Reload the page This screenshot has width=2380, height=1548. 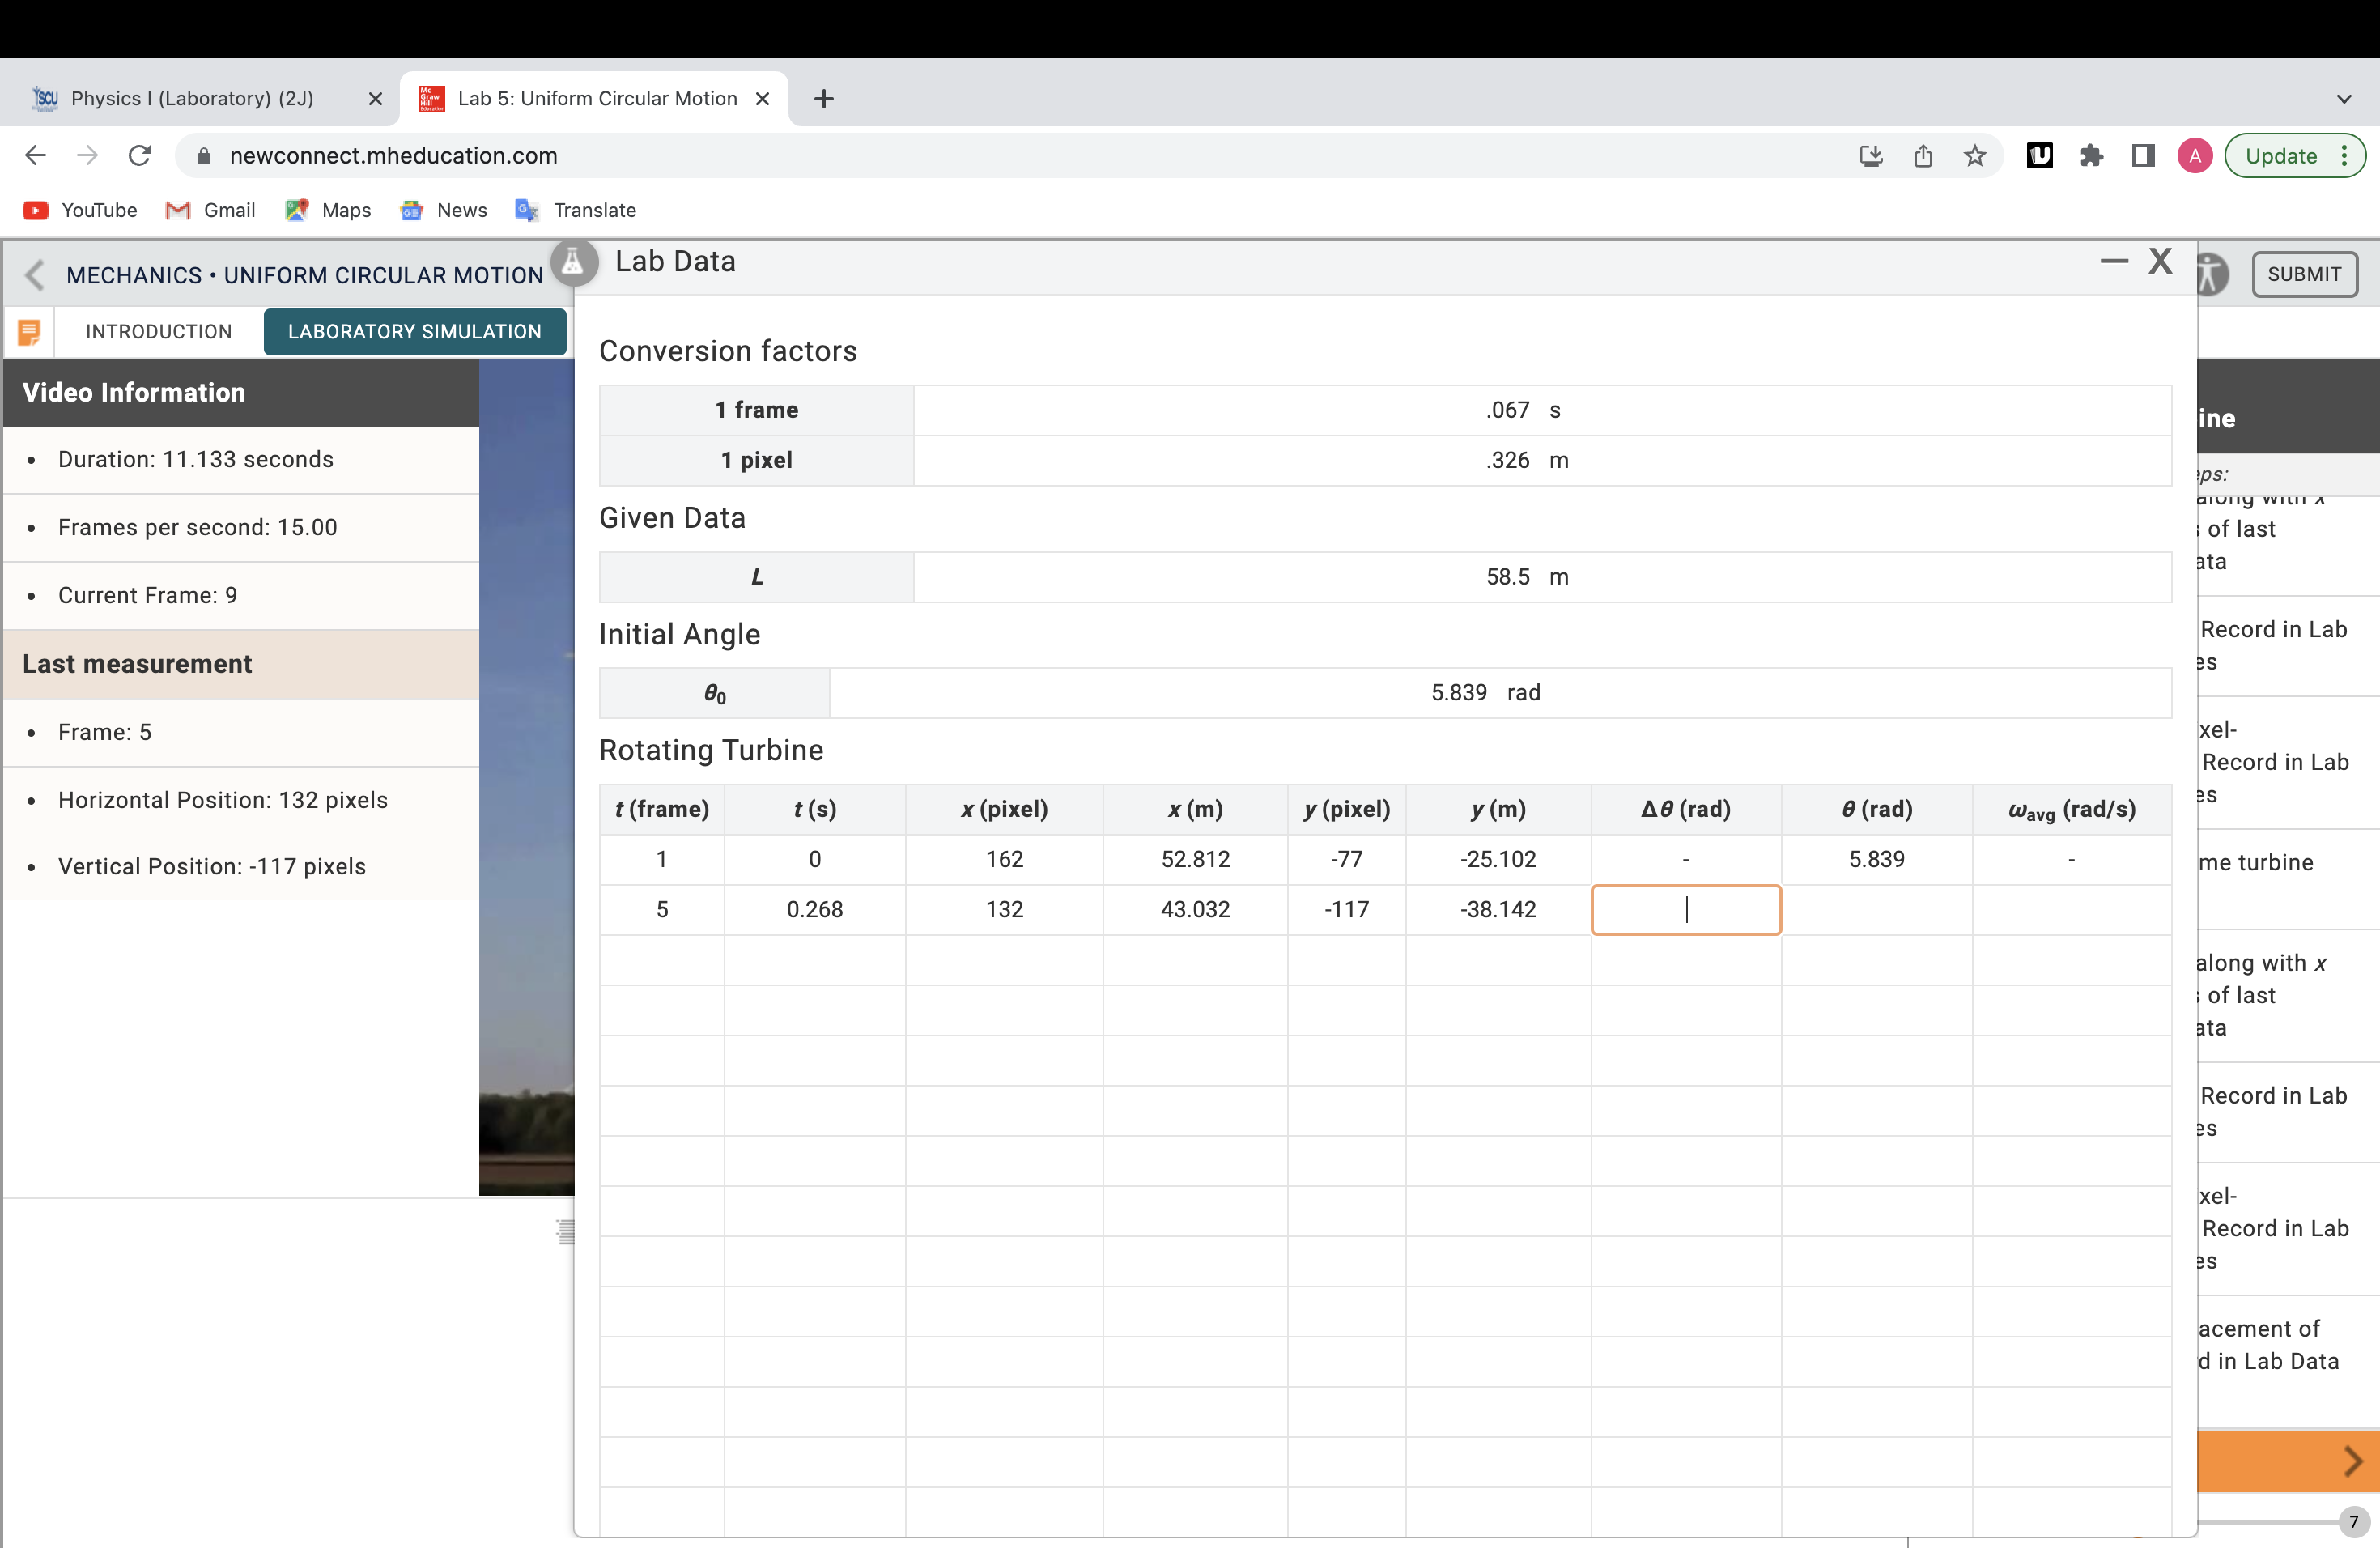pyautogui.click(x=140, y=156)
